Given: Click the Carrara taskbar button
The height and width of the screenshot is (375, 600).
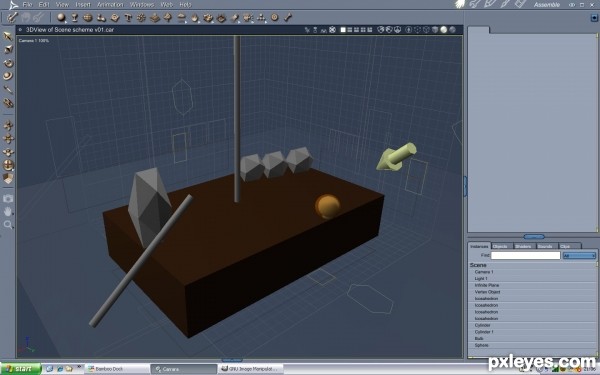Looking at the screenshot, I should (x=184, y=369).
